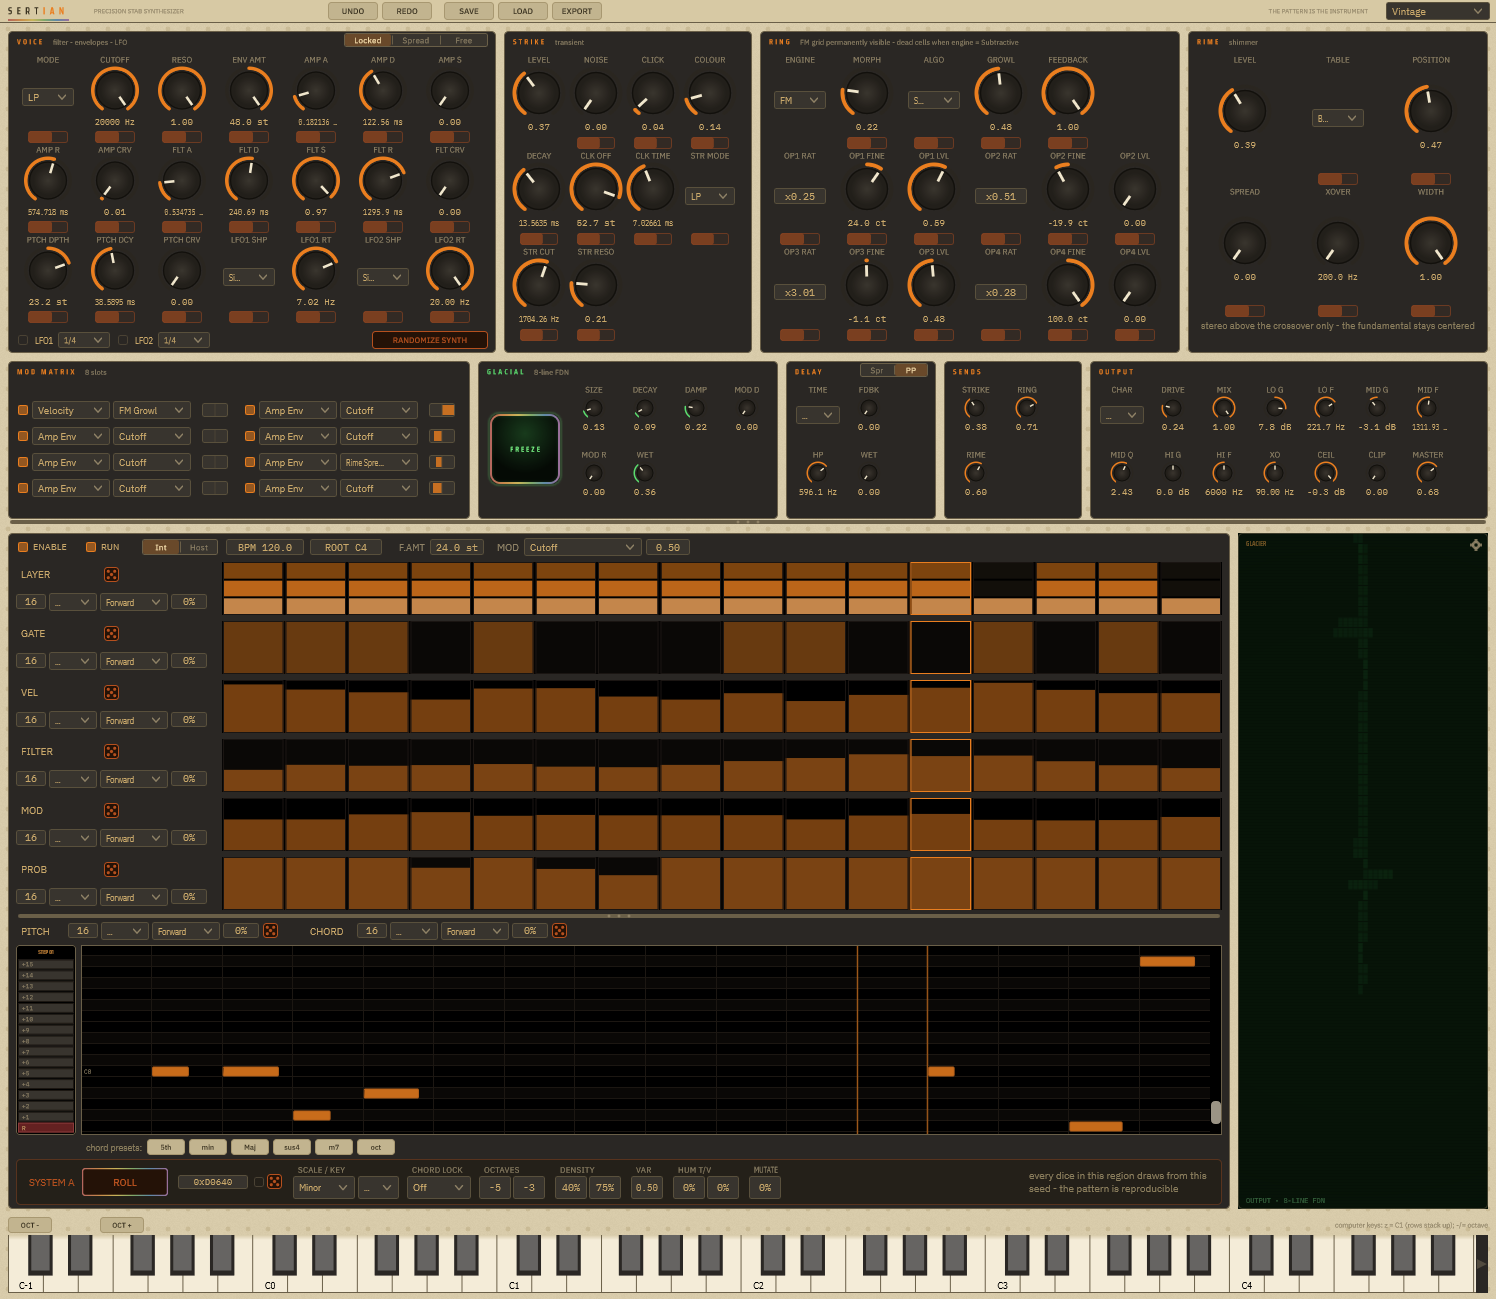
Task: Apply the sus4 chord preset
Action: pos(292,1147)
